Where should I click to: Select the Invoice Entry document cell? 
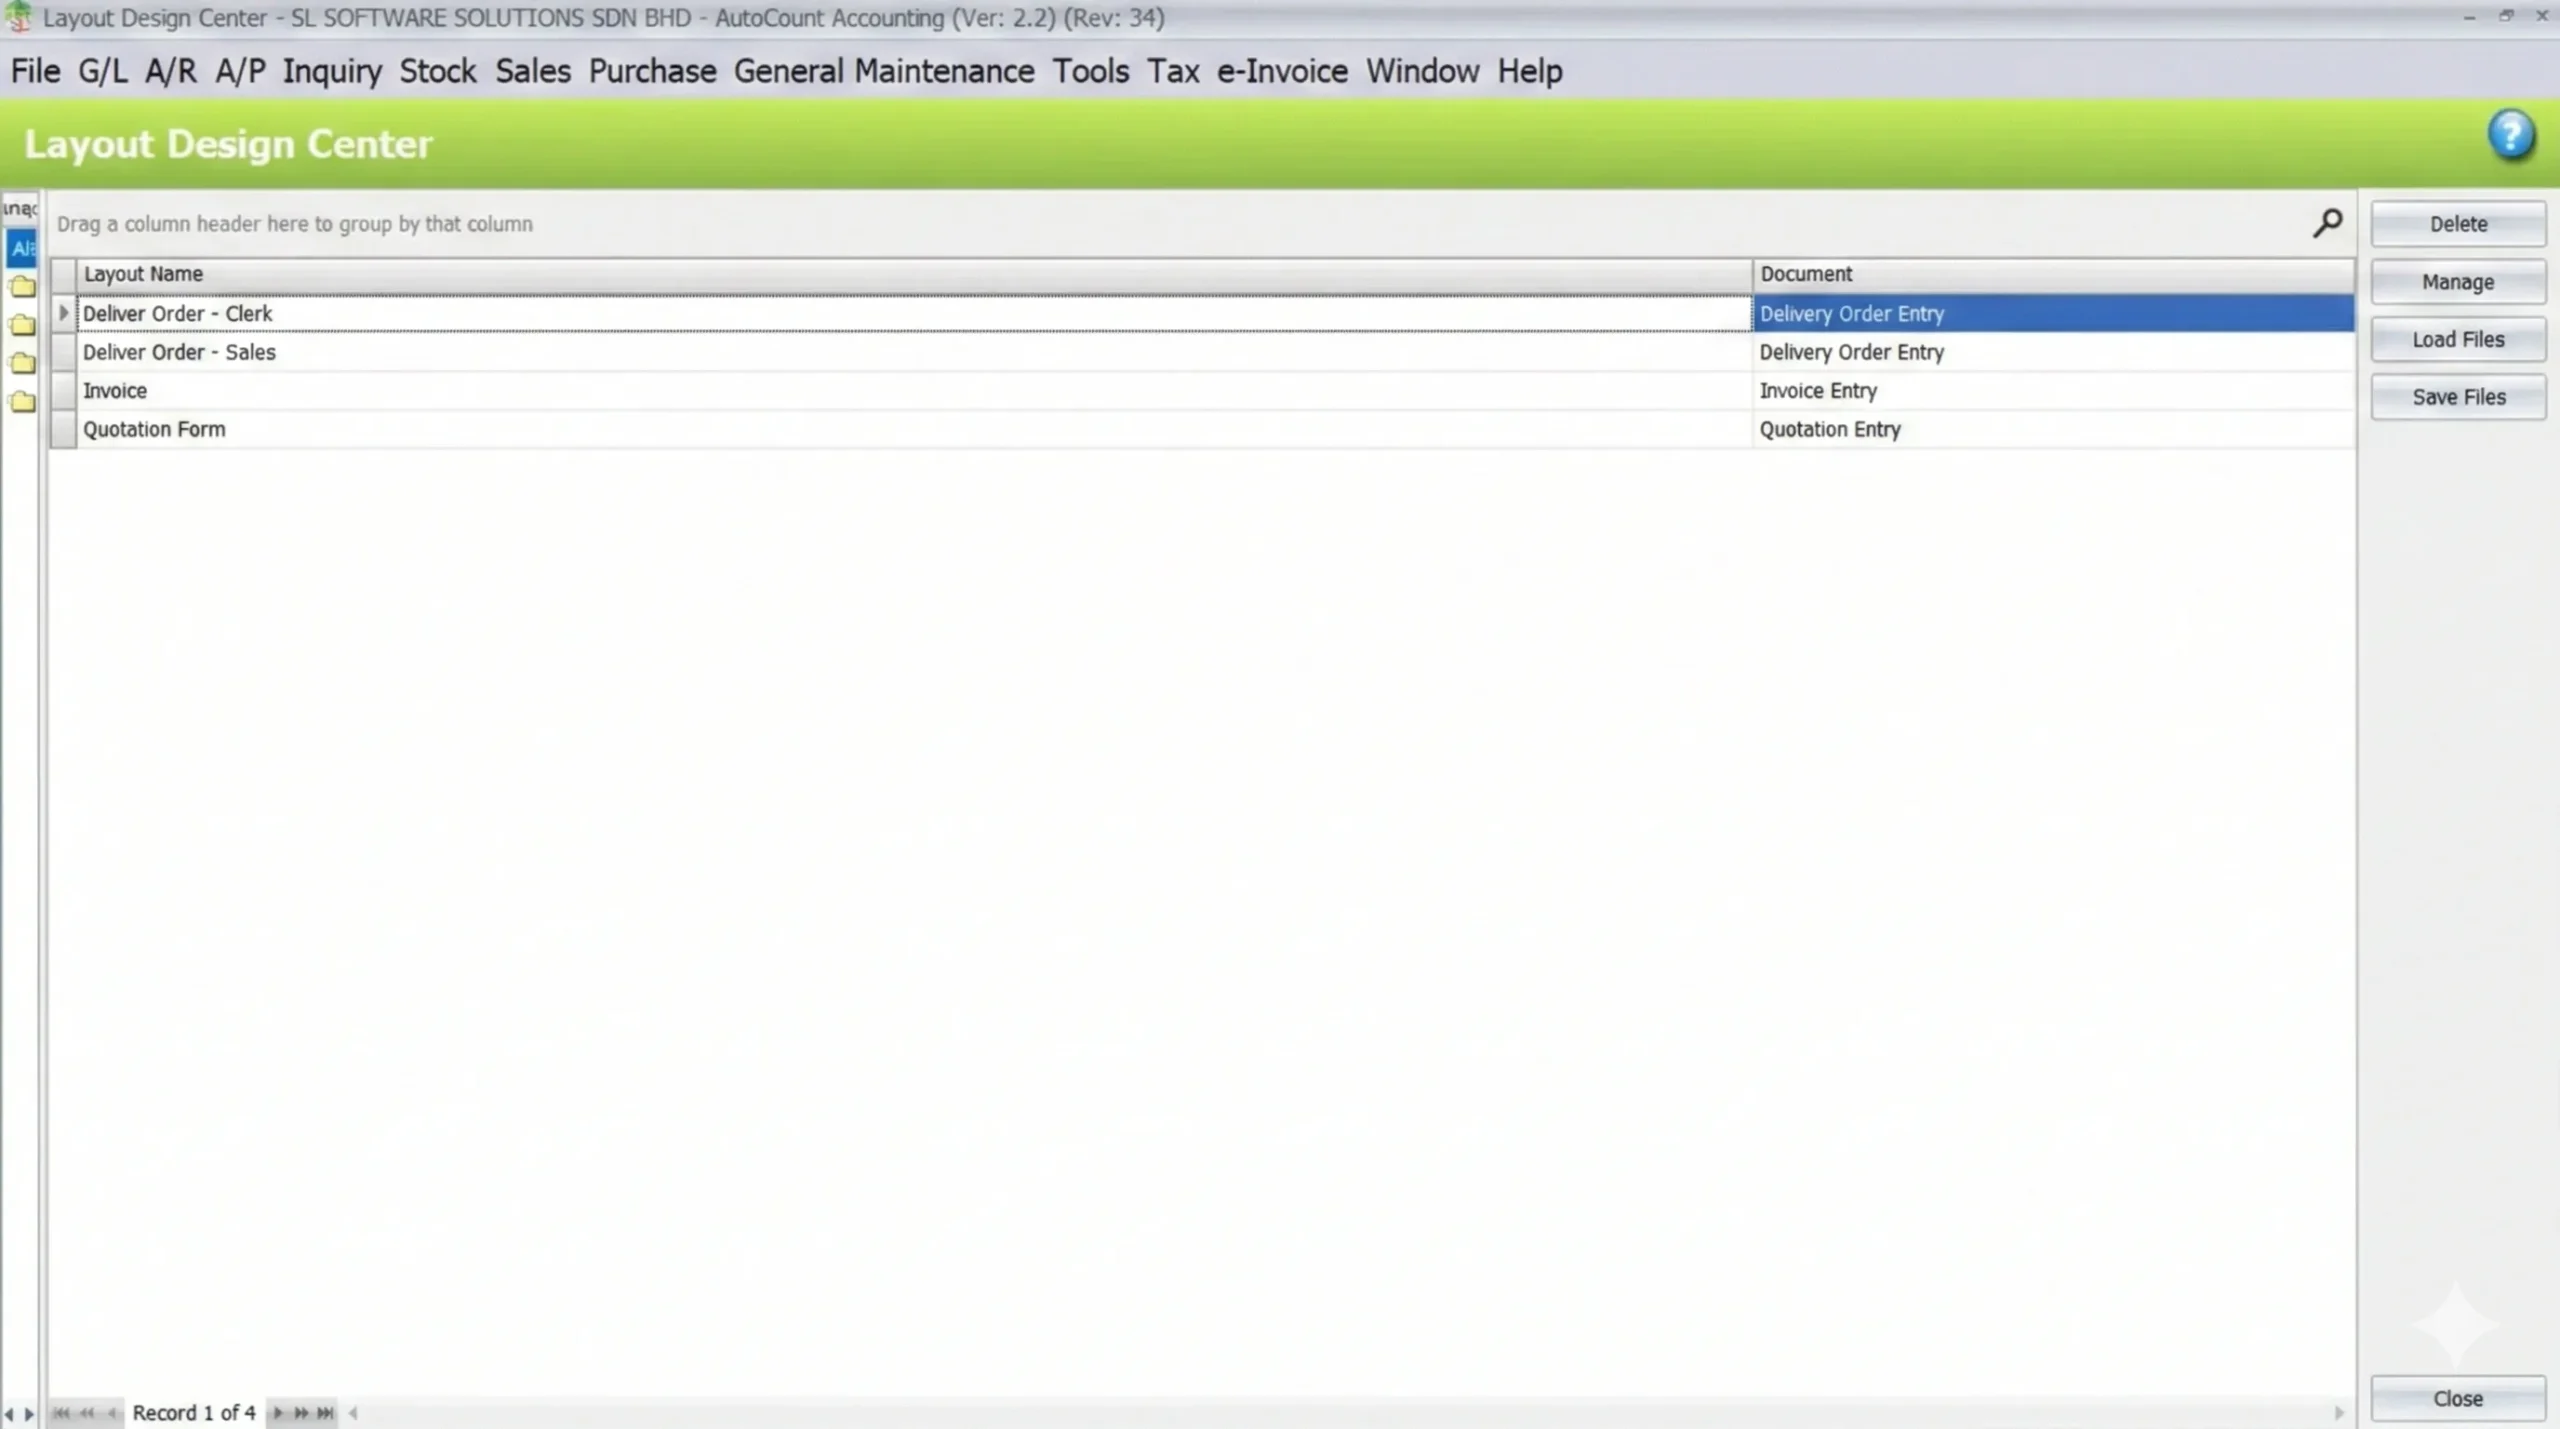click(x=1818, y=391)
